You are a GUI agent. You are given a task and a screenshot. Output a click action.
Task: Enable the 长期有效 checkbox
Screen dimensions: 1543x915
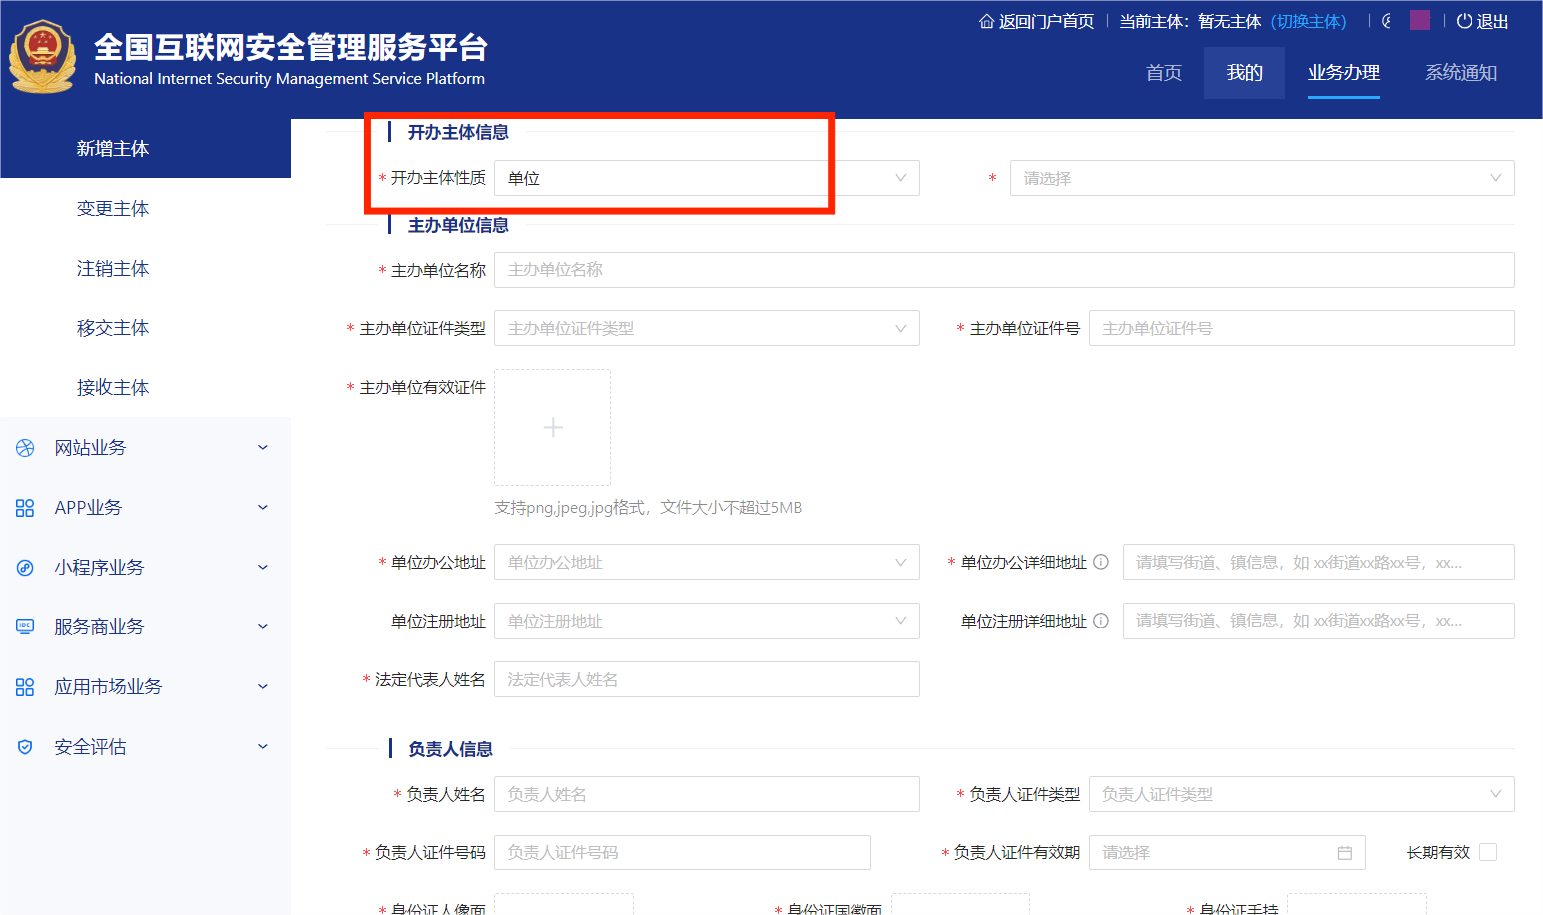point(1487,852)
